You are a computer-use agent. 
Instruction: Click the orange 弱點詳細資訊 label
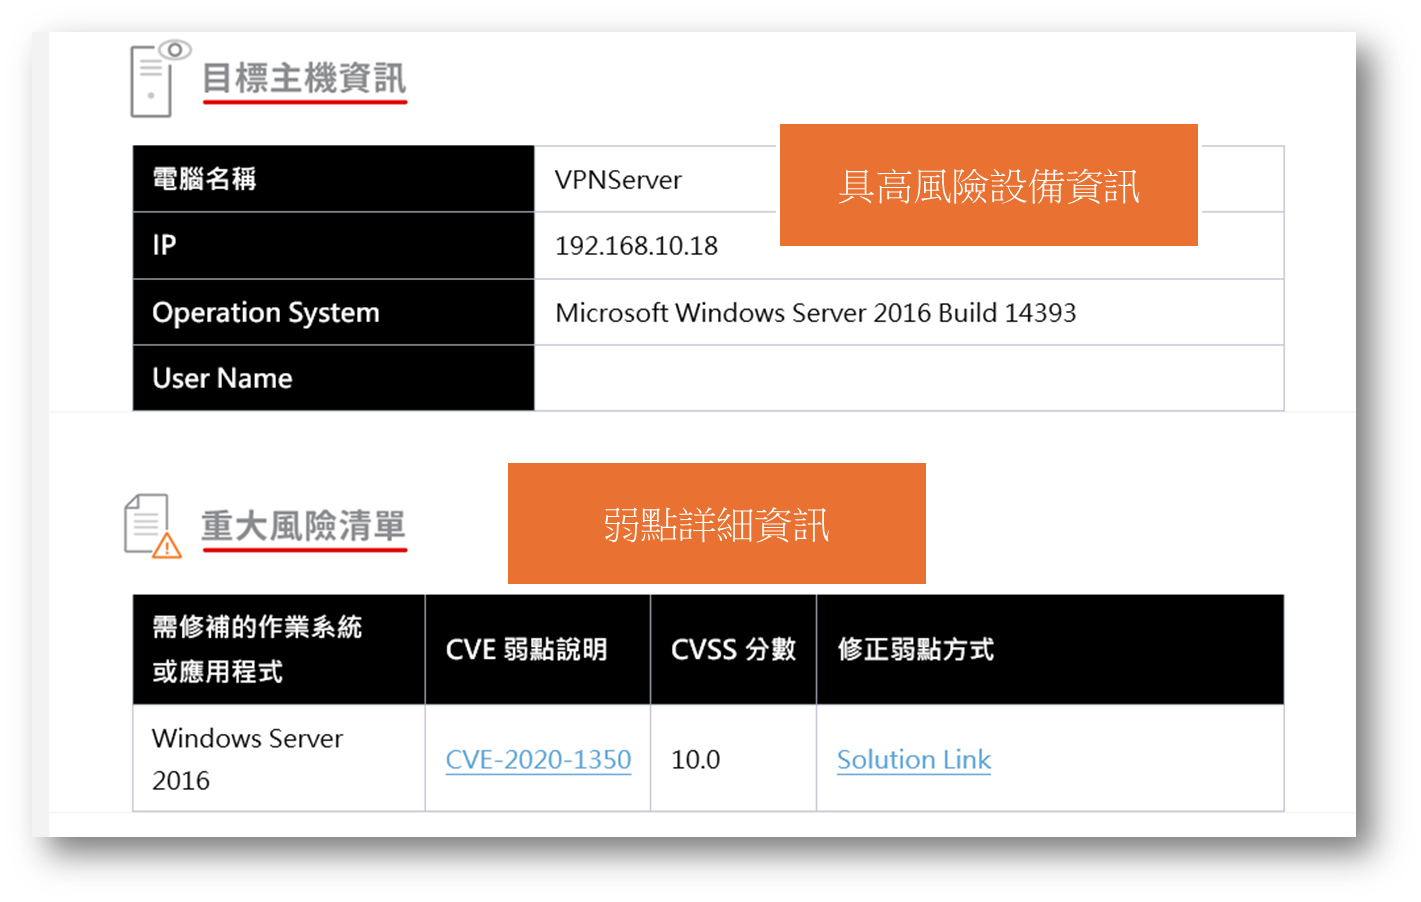(x=716, y=524)
